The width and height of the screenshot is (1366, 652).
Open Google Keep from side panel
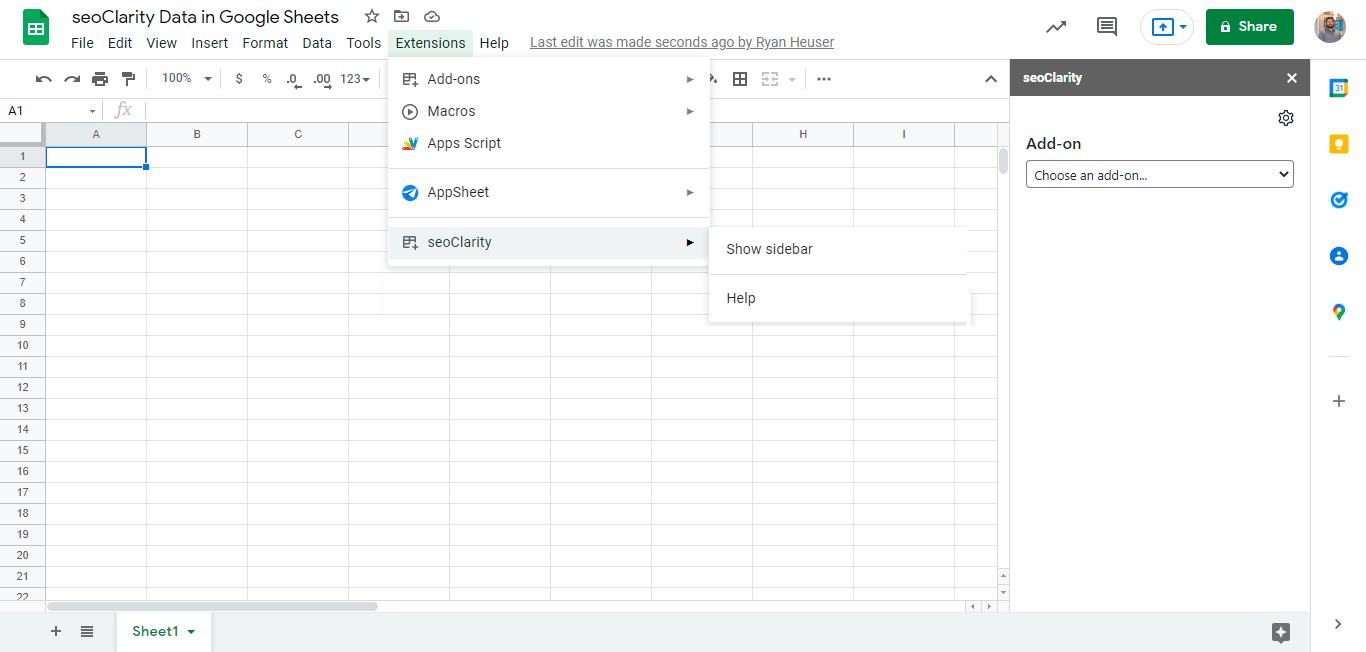pos(1339,144)
